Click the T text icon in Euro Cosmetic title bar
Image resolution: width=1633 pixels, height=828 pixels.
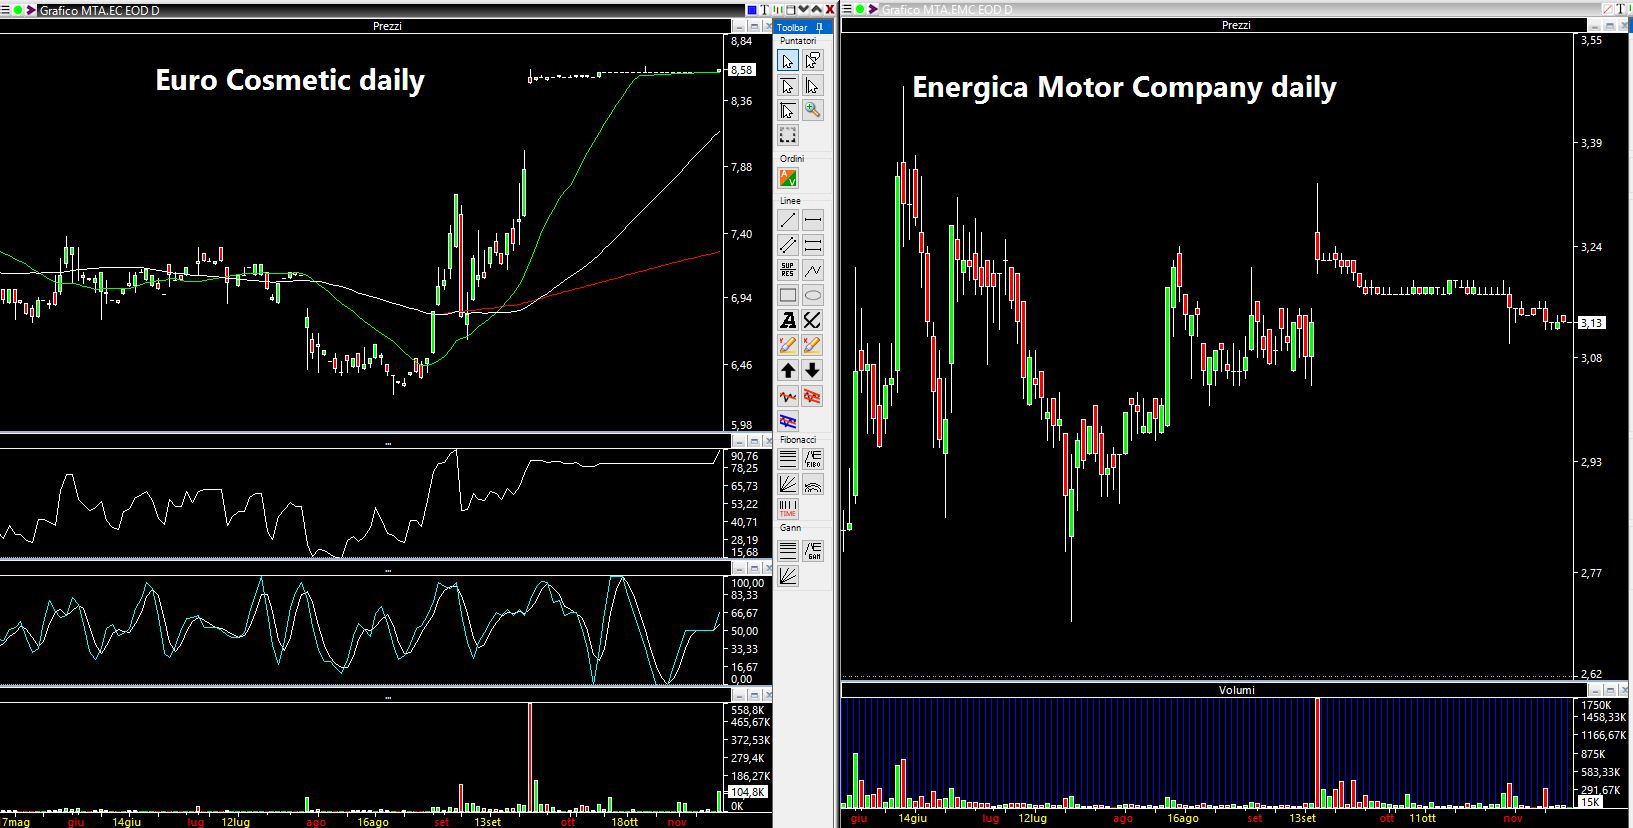(765, 10)
